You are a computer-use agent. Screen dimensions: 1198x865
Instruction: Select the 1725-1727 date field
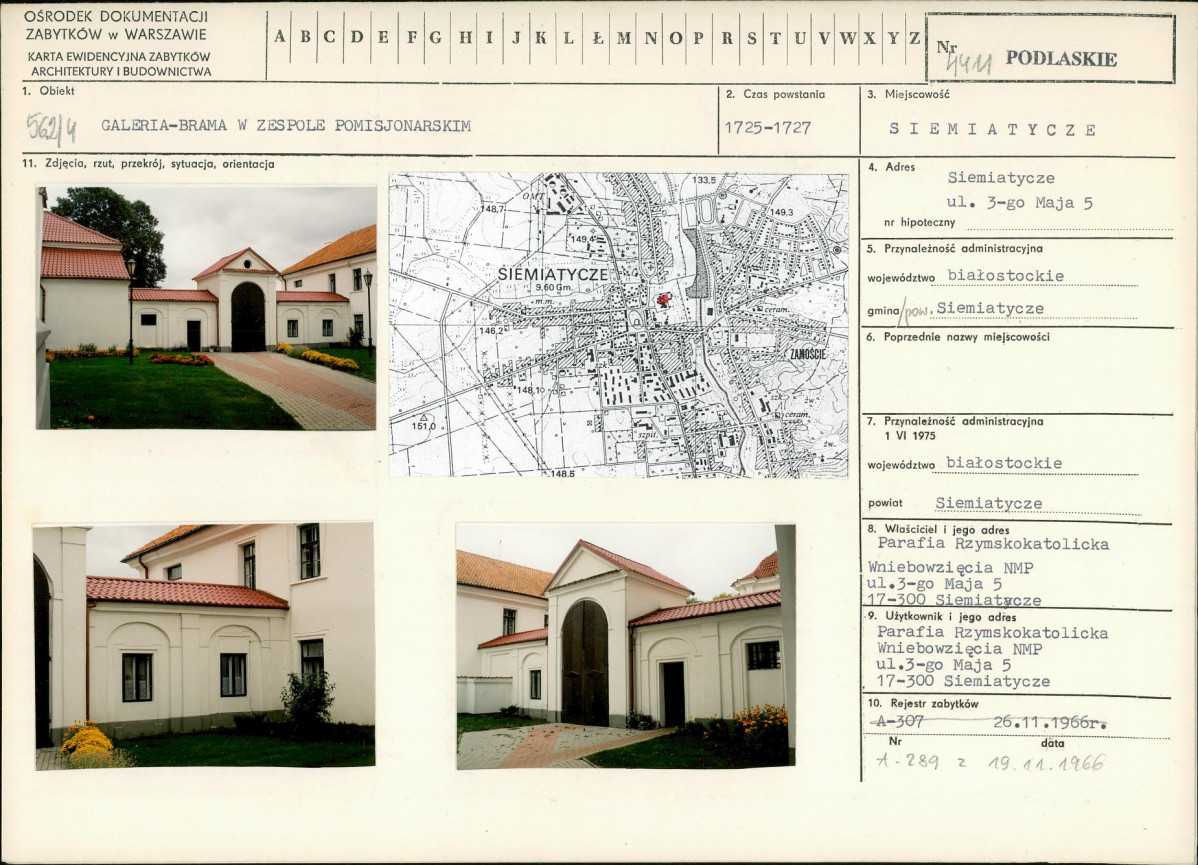click(768, 128)
